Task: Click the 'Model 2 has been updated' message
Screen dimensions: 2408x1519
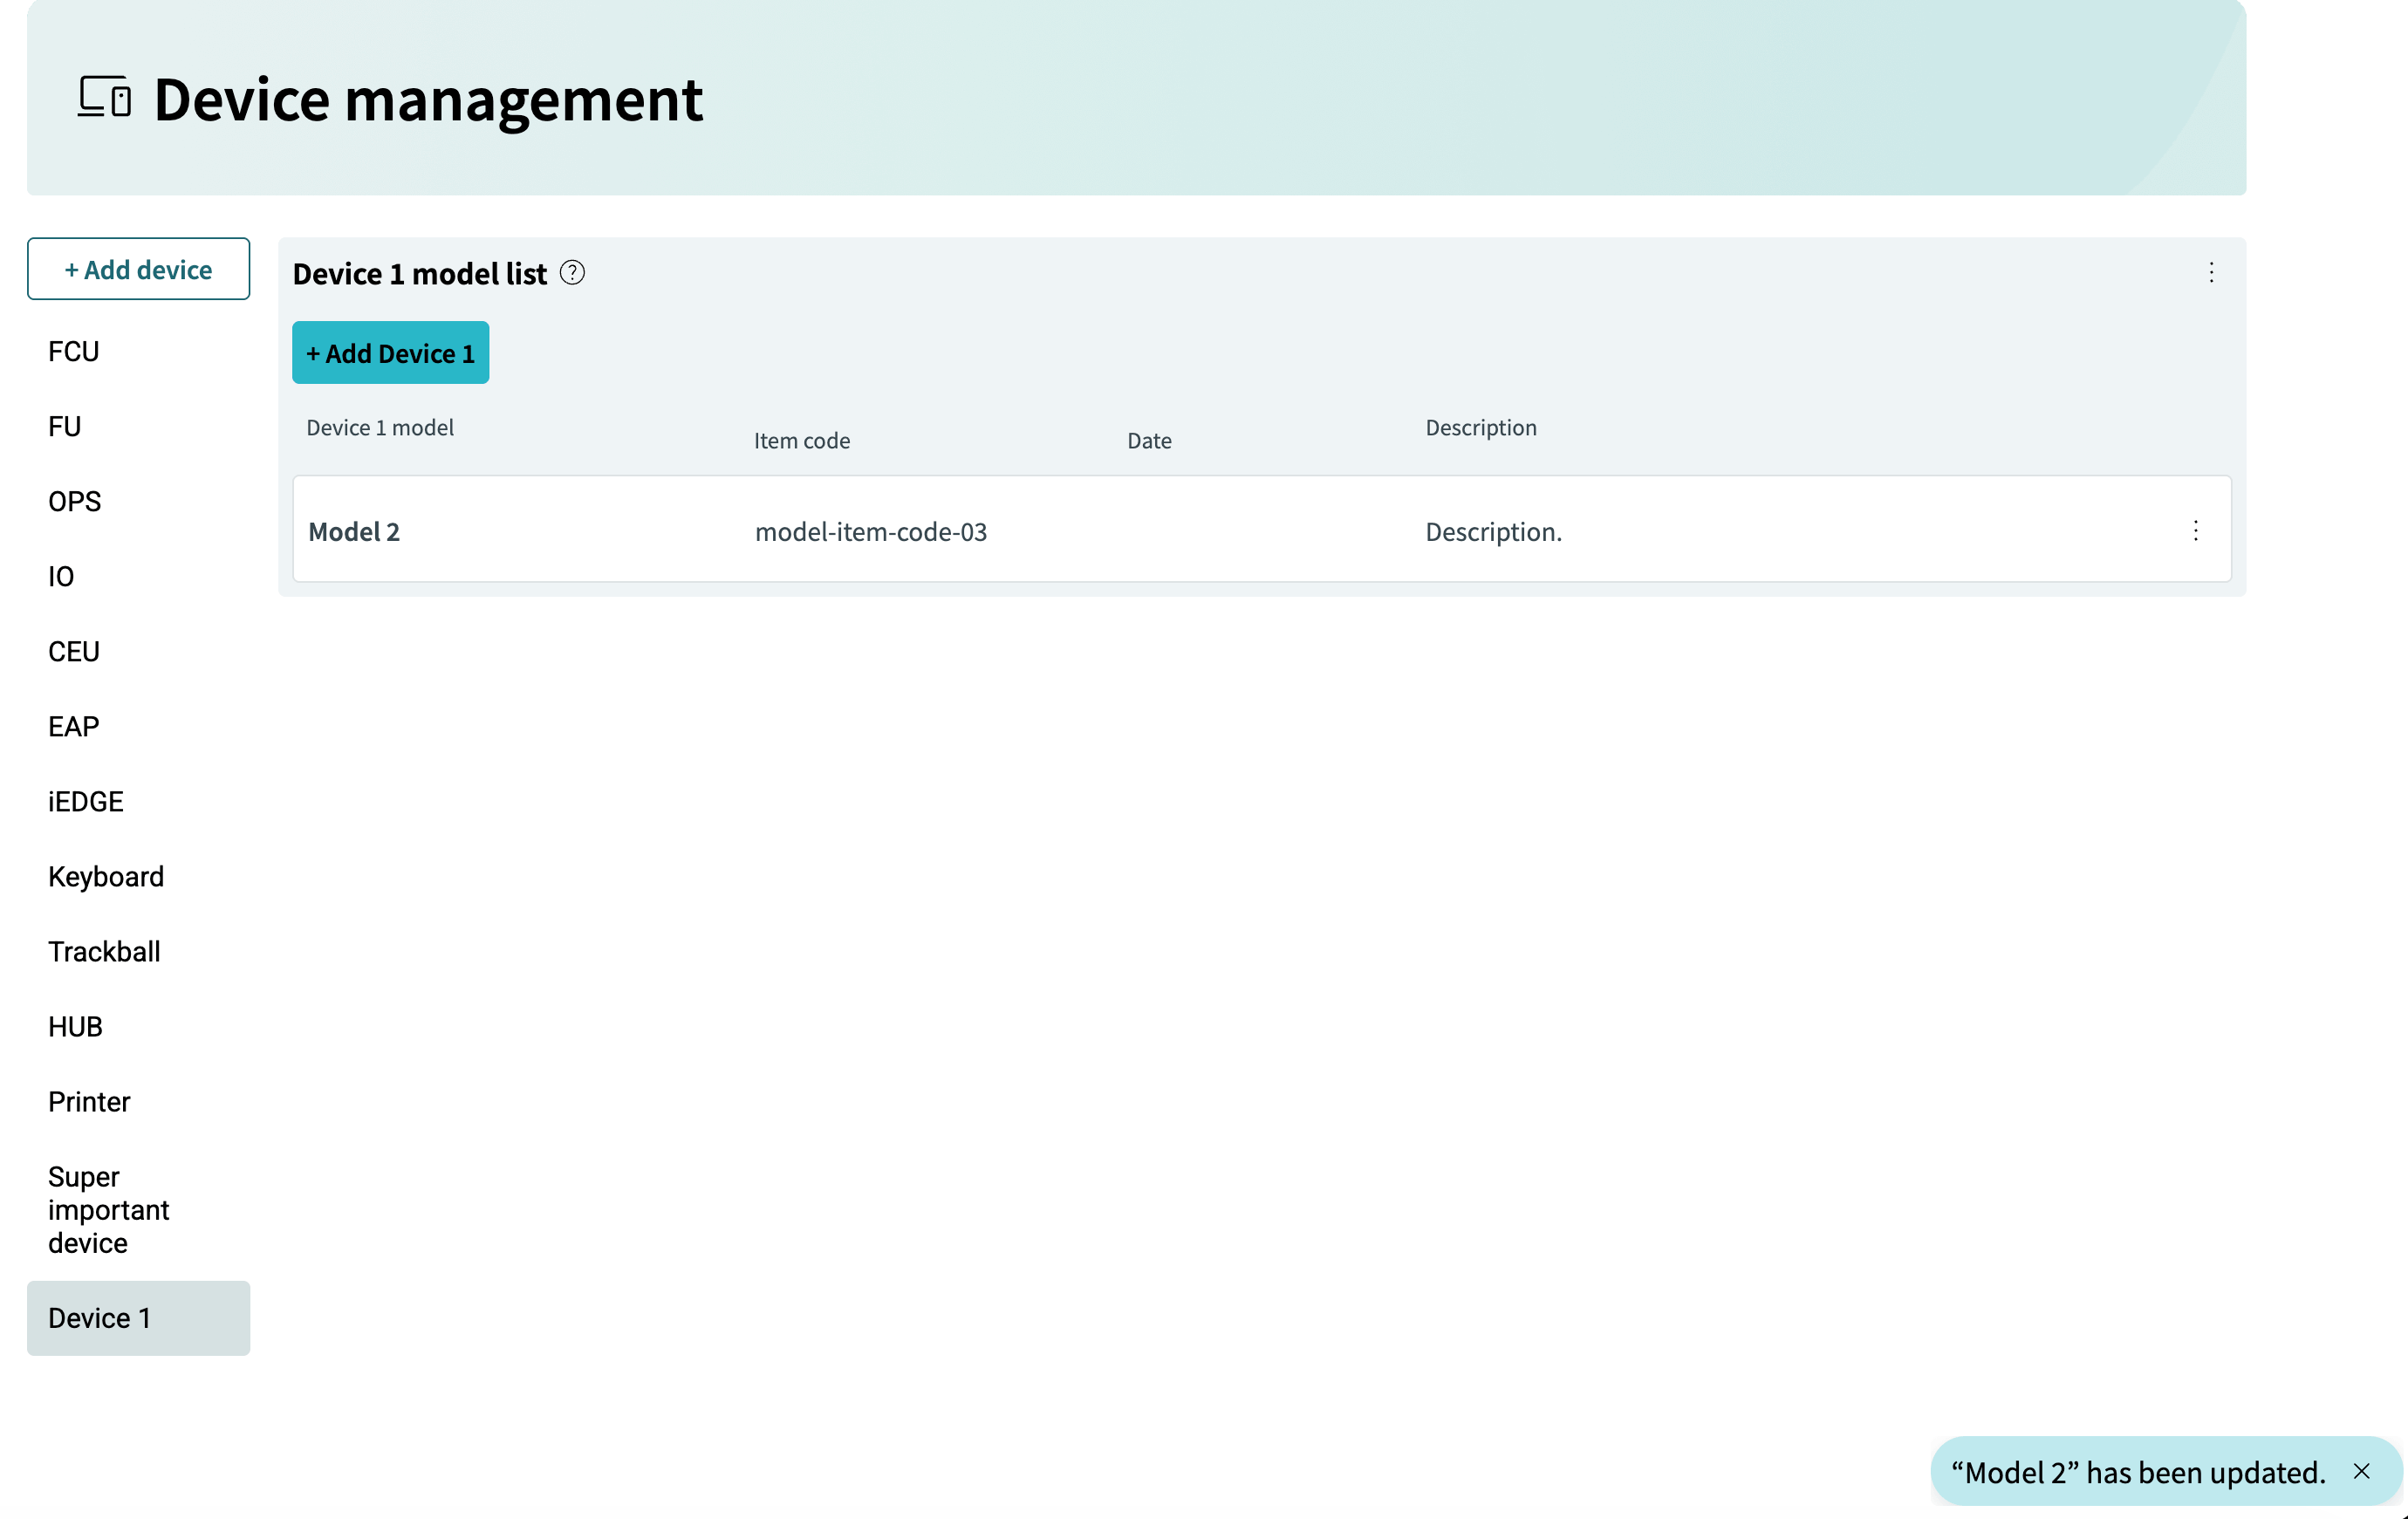Action: (2138, 1472)
